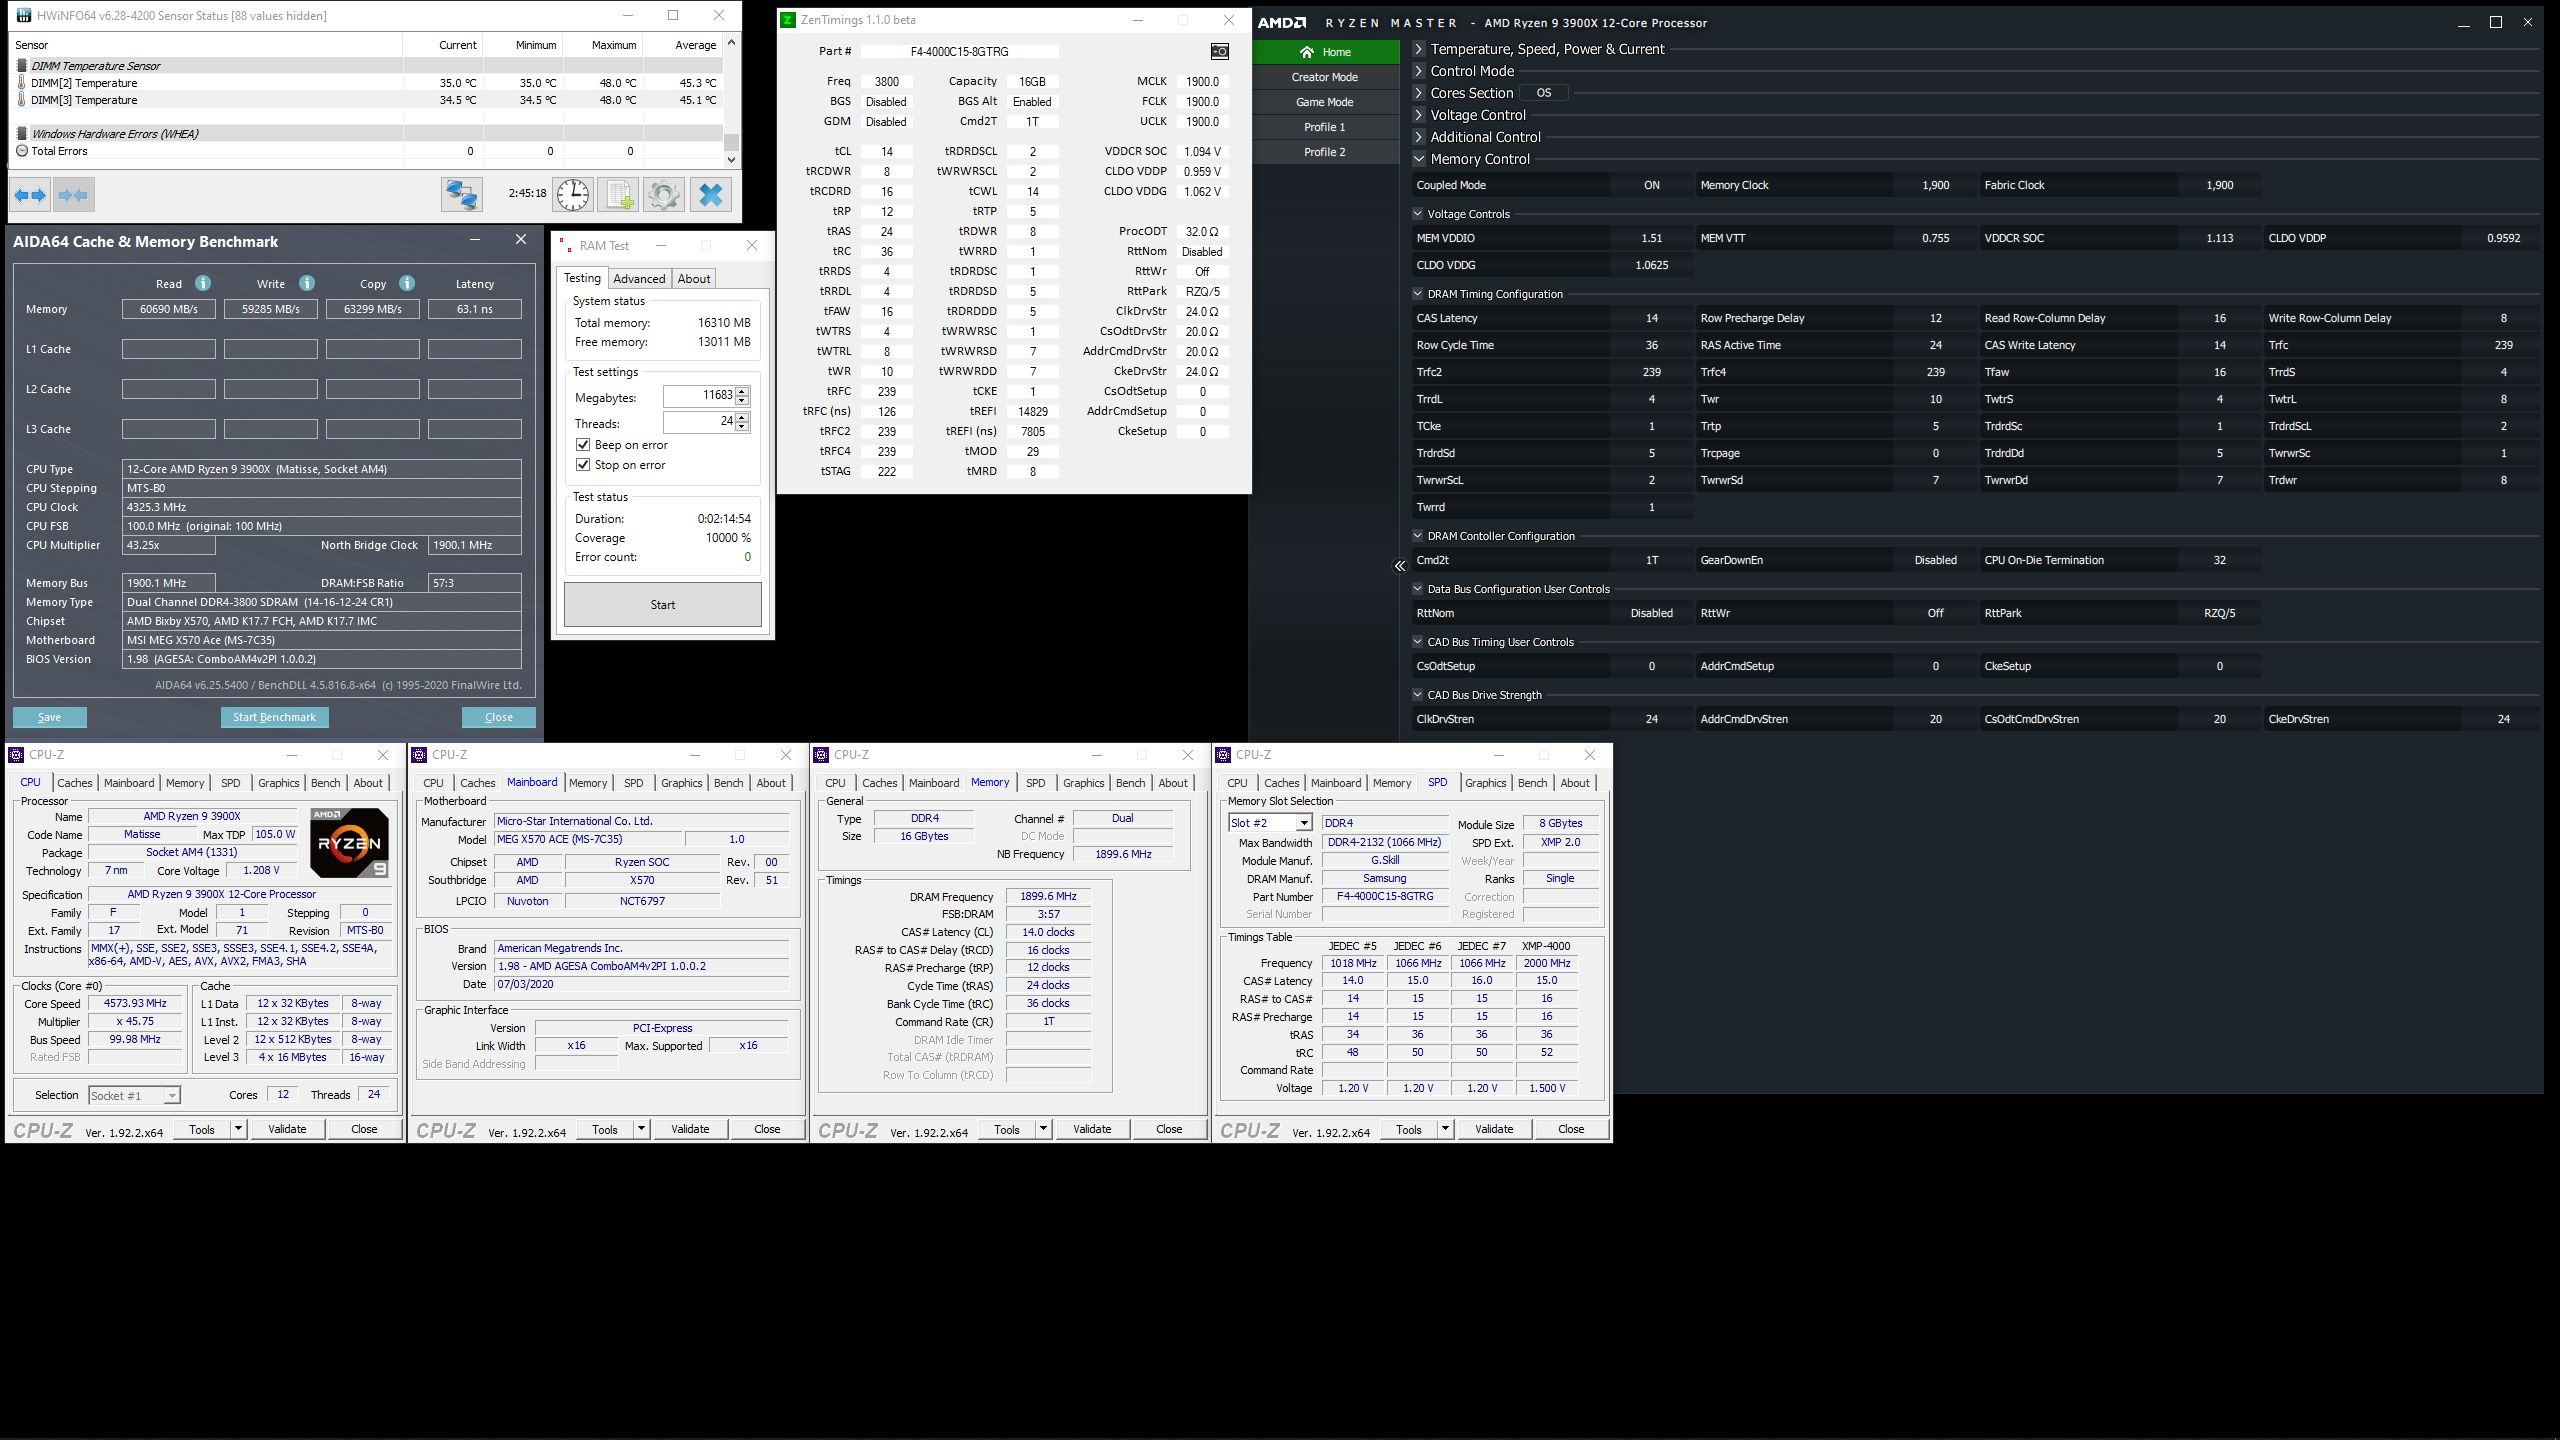
Task: Collapse DRAM Timing Configuration subsection
Action: (1417, 294)
